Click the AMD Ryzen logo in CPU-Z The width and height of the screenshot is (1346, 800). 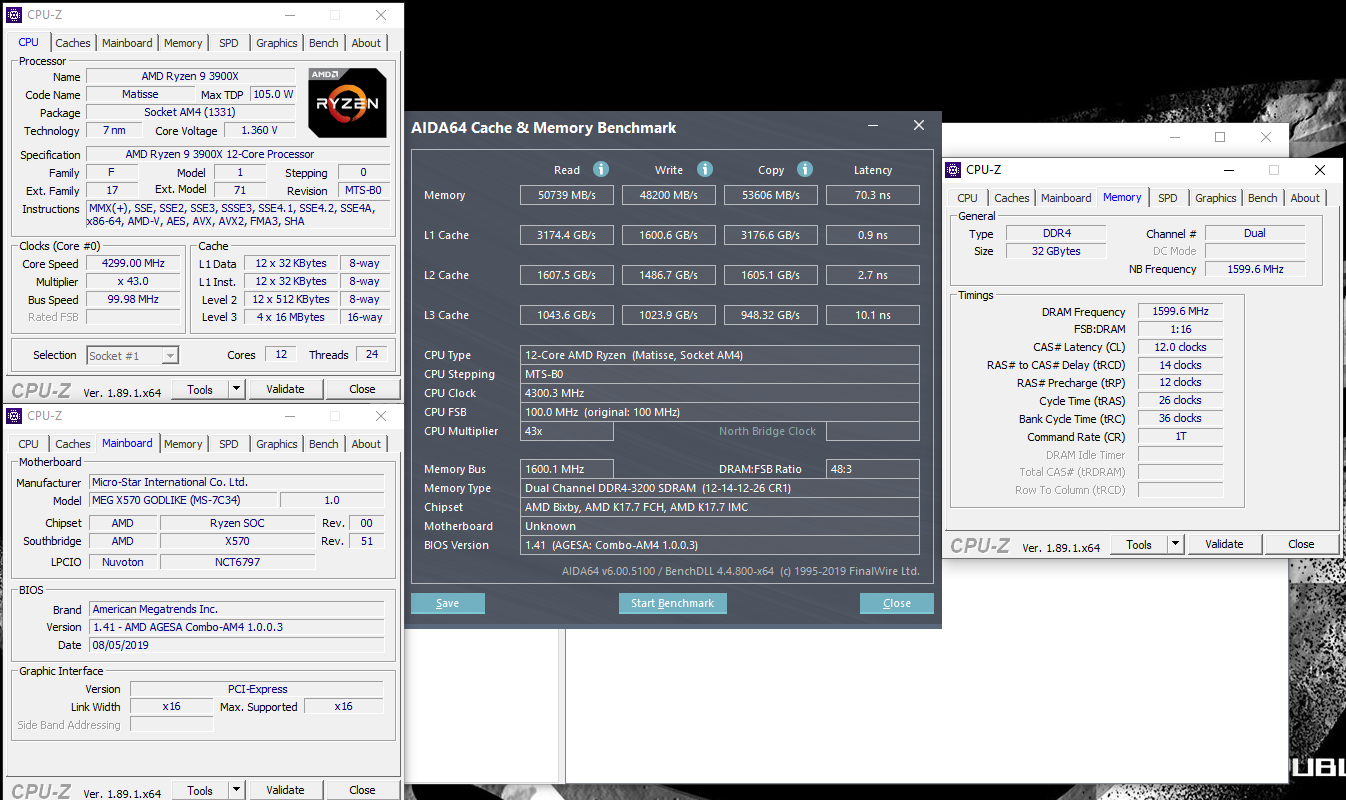(347, 102)
